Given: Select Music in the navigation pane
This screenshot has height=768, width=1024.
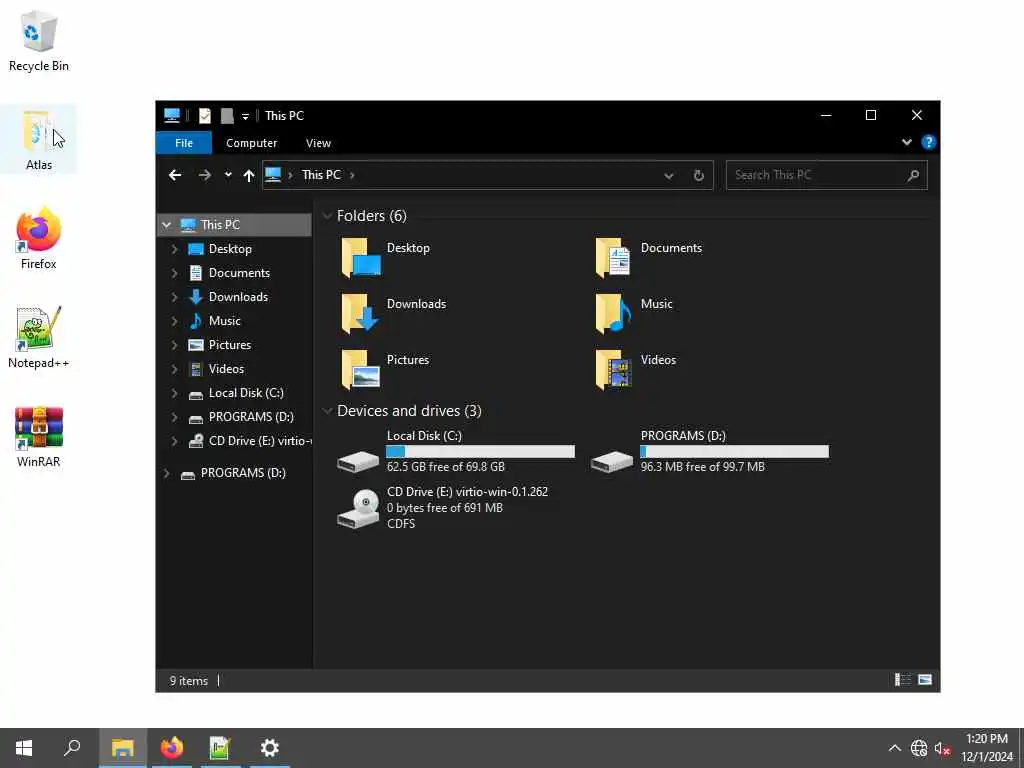Looking at the screenshot, I should [224, 321].
